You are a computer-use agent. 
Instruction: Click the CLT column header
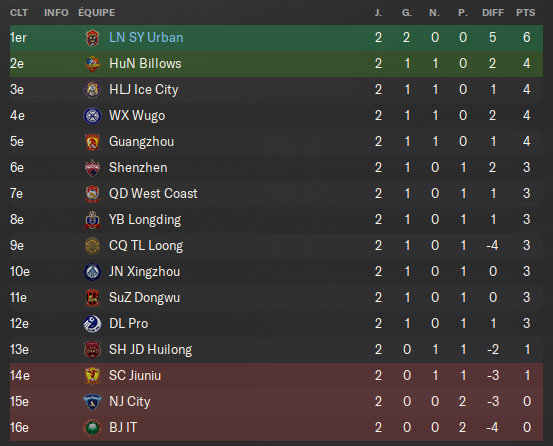19,13
